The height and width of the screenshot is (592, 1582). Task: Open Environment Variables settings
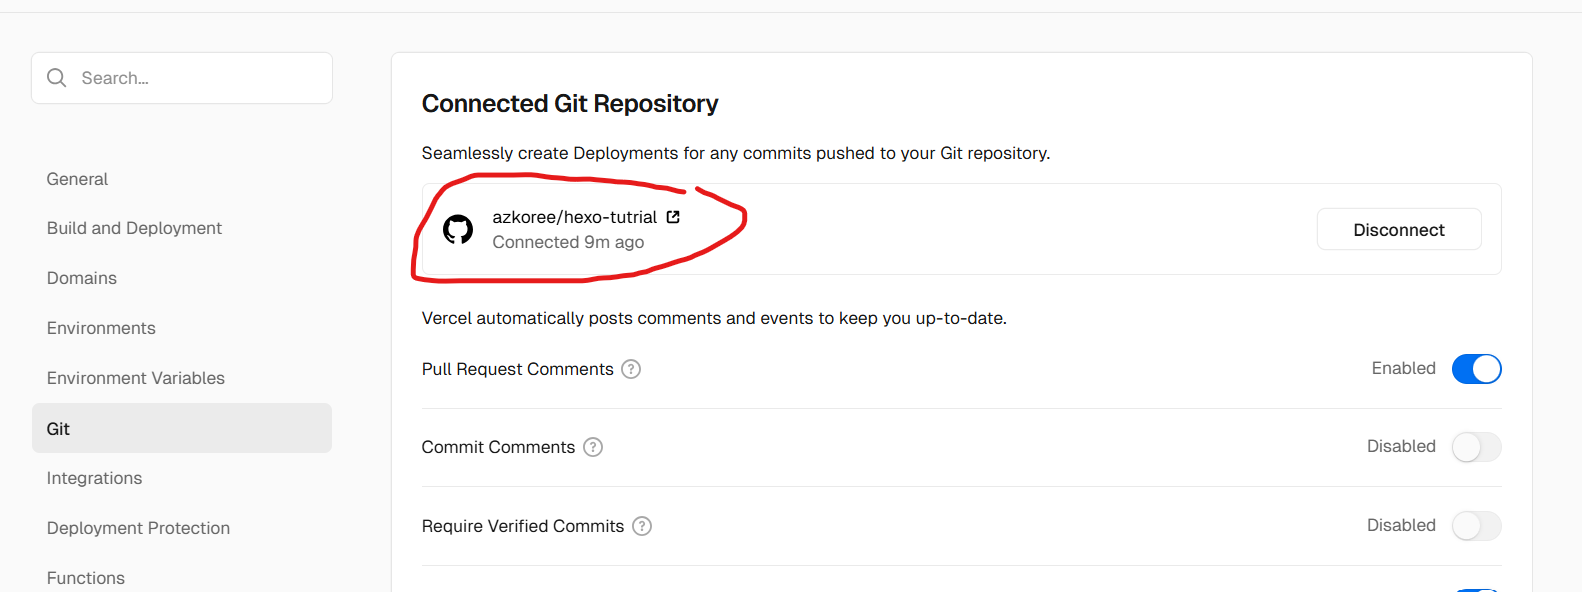point(136,378)
